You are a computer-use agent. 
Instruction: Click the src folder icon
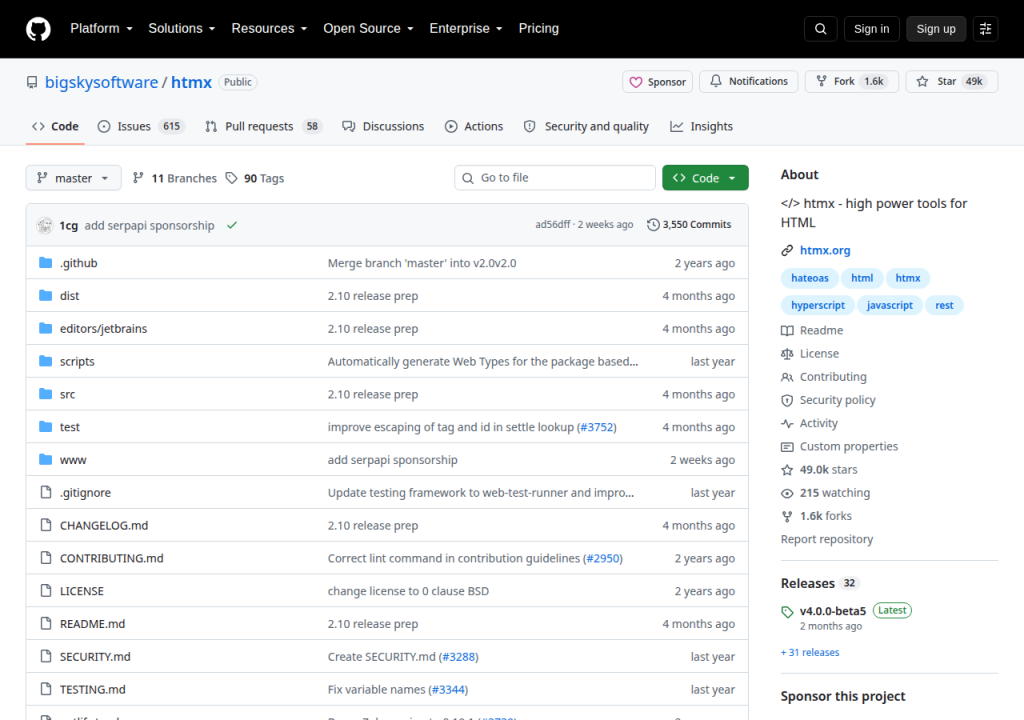[x=45, y=393]
